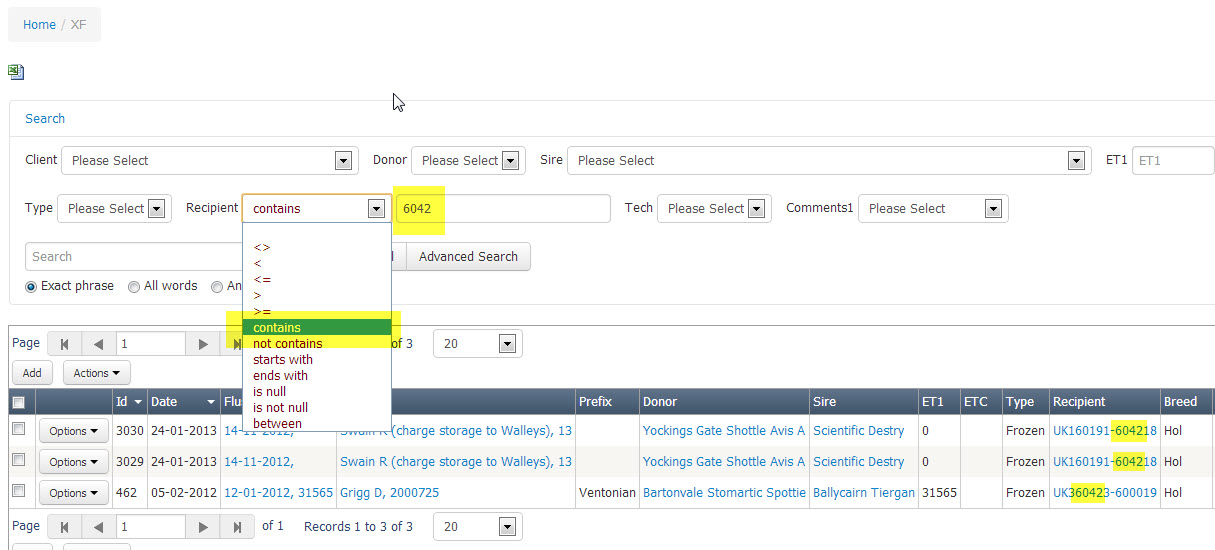Viewport: 1215px width, 550px height.
Task: Click the Recipient value field containing 6042
Action: (x=503, y=209)
